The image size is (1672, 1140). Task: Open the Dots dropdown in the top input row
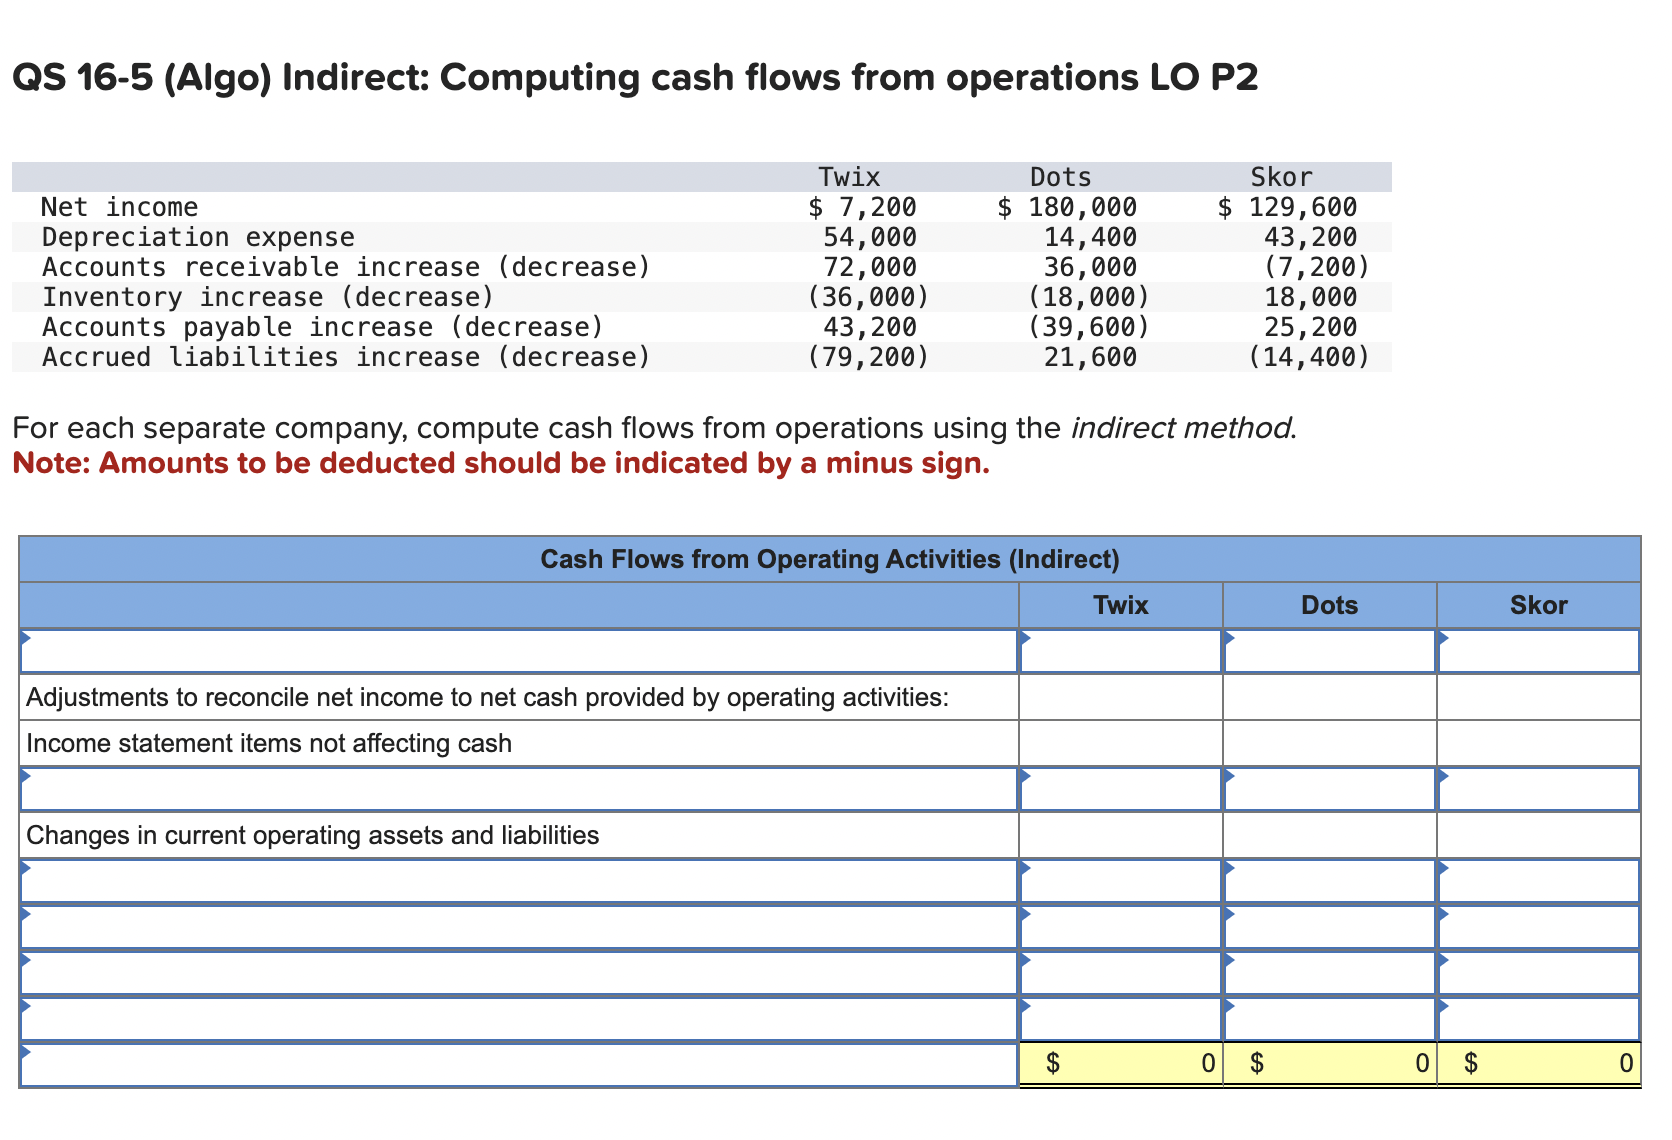1328,650
